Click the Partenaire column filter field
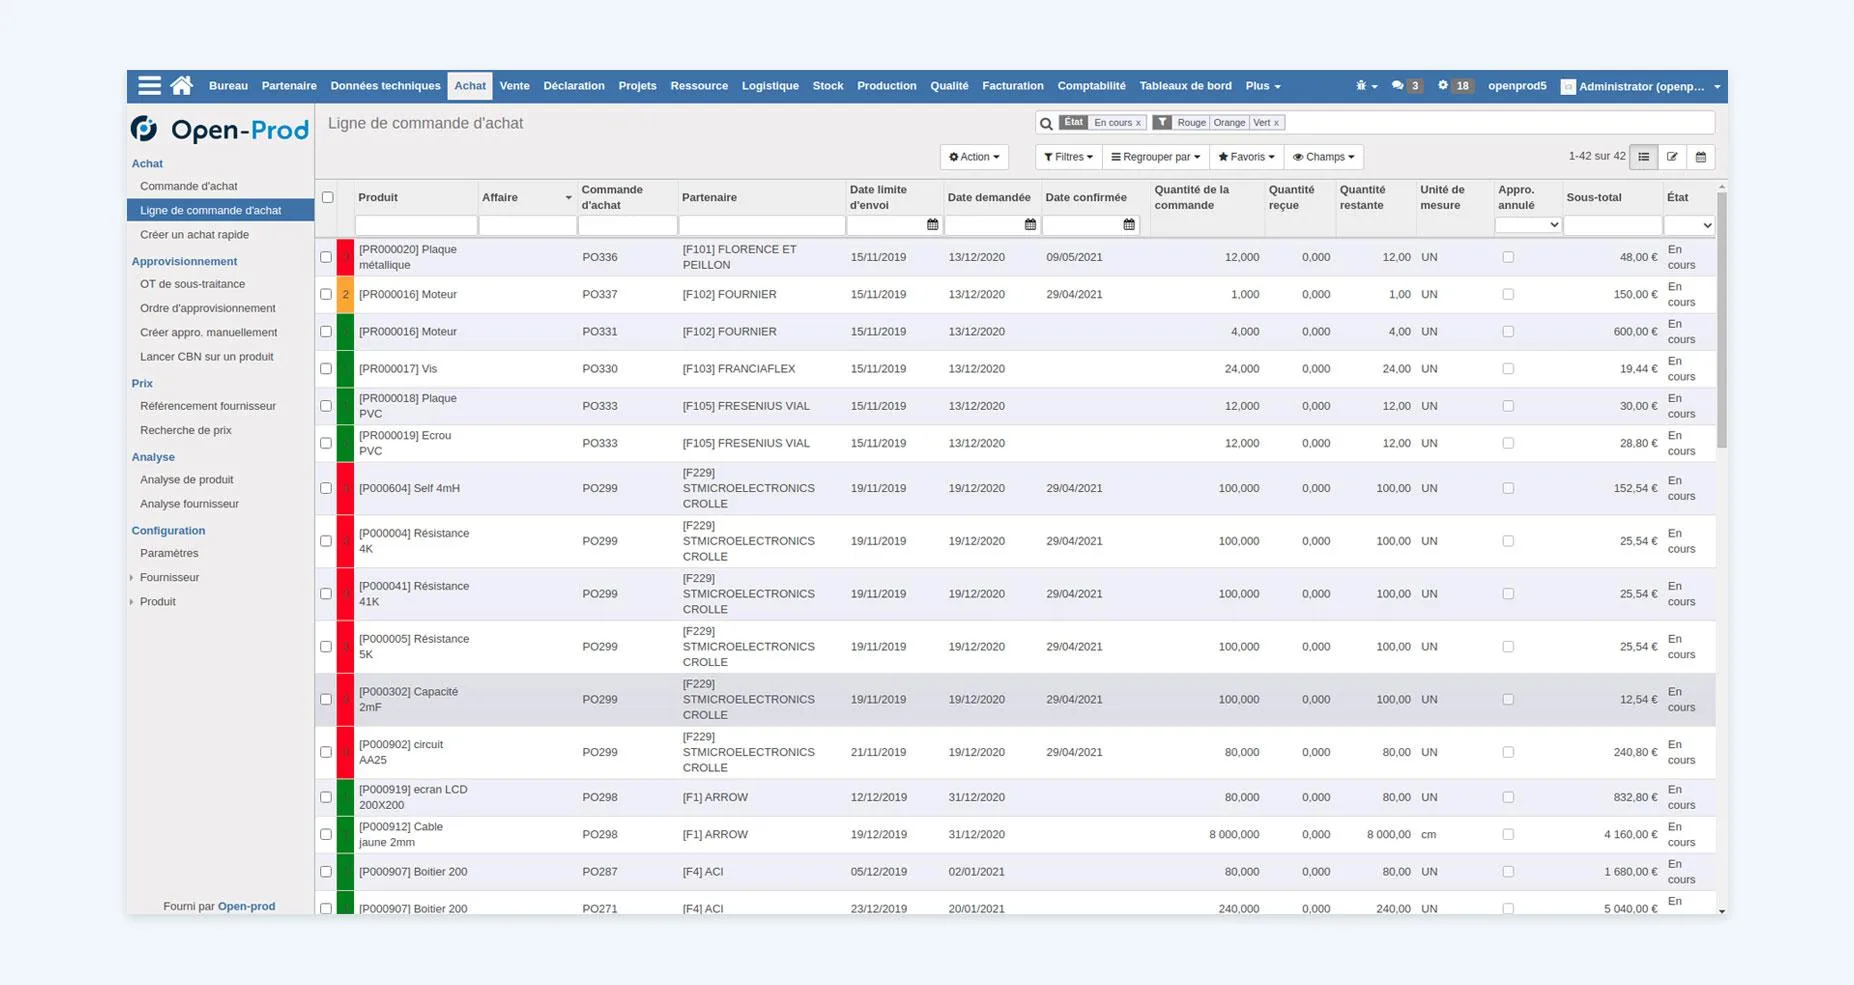The image size is (1854, 985). [761, 225]
